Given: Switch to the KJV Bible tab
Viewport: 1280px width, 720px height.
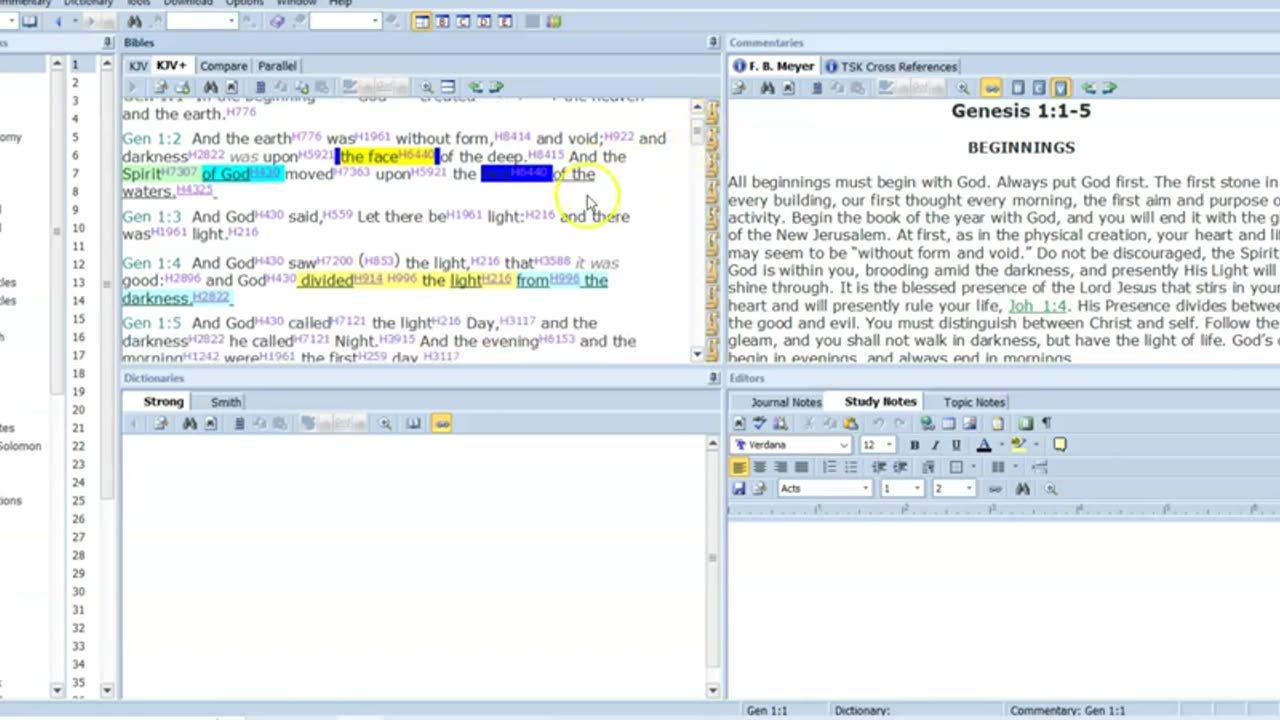Looking at the screenshot, I should coord(138,66).
